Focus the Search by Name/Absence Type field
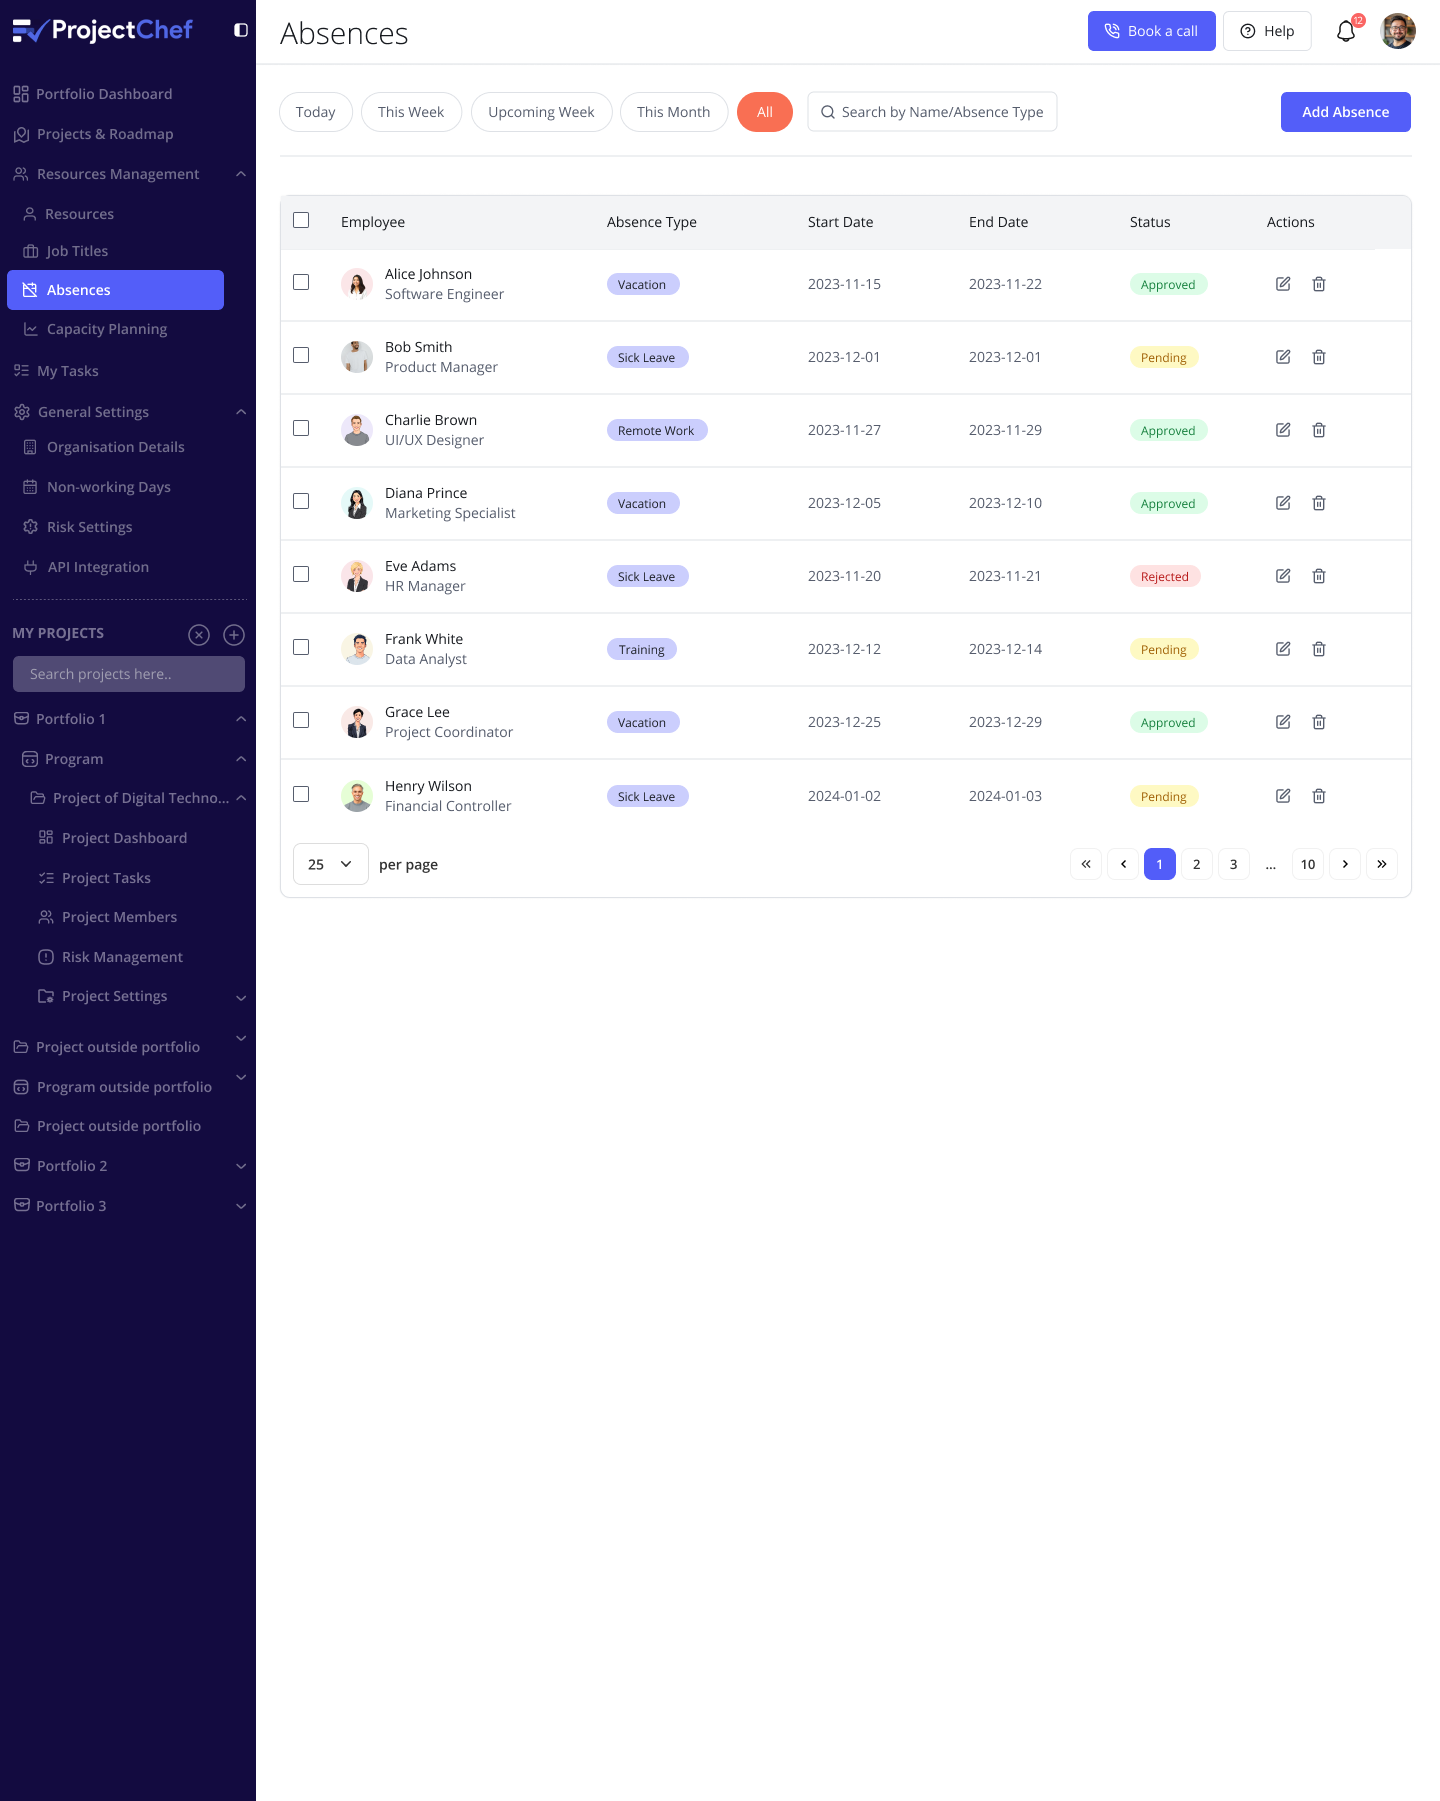Image resolution: width=1440 pixels, height=1801 pixels. click(x=940, y=112)
